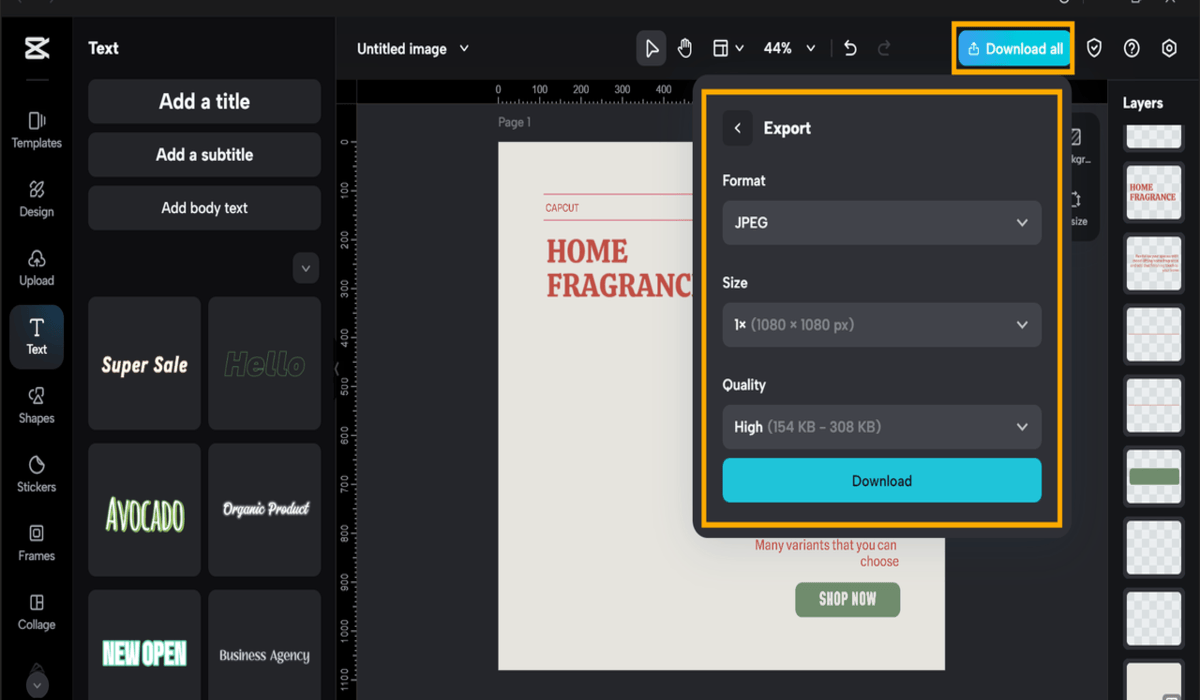Collapse the left Text panel
The height and width of the screenshot is (700, 1200).
(x=337, y=368)
